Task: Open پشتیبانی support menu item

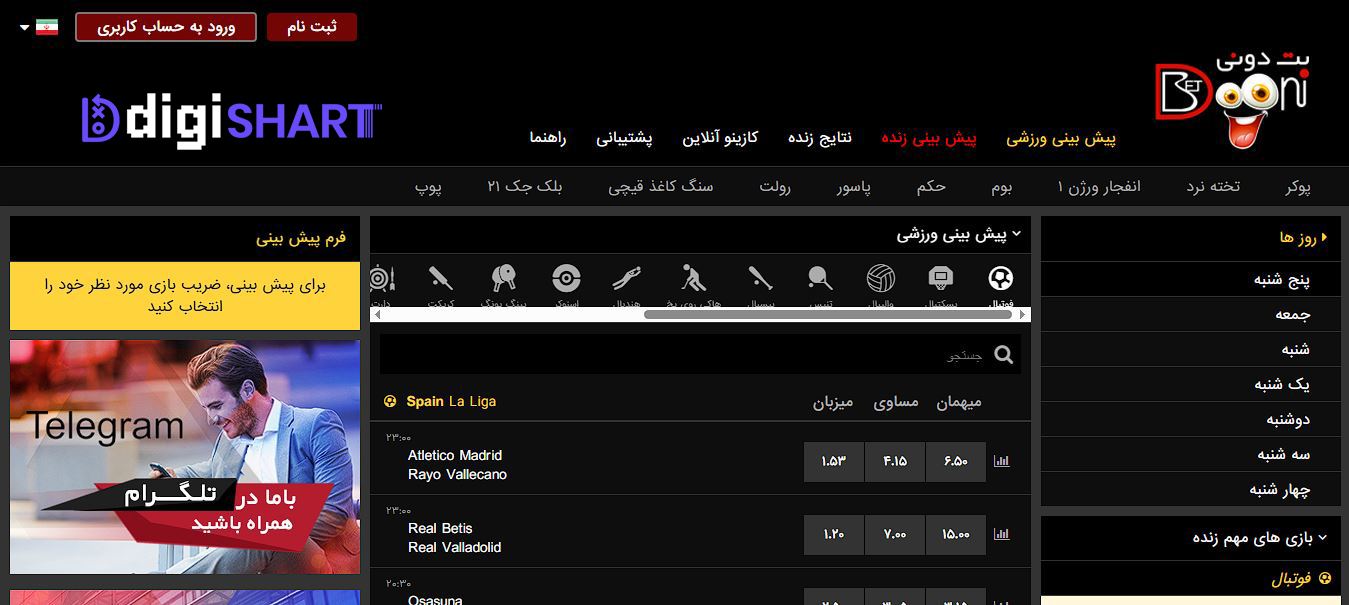Action: pyautogui.click(x=624, y=138)
